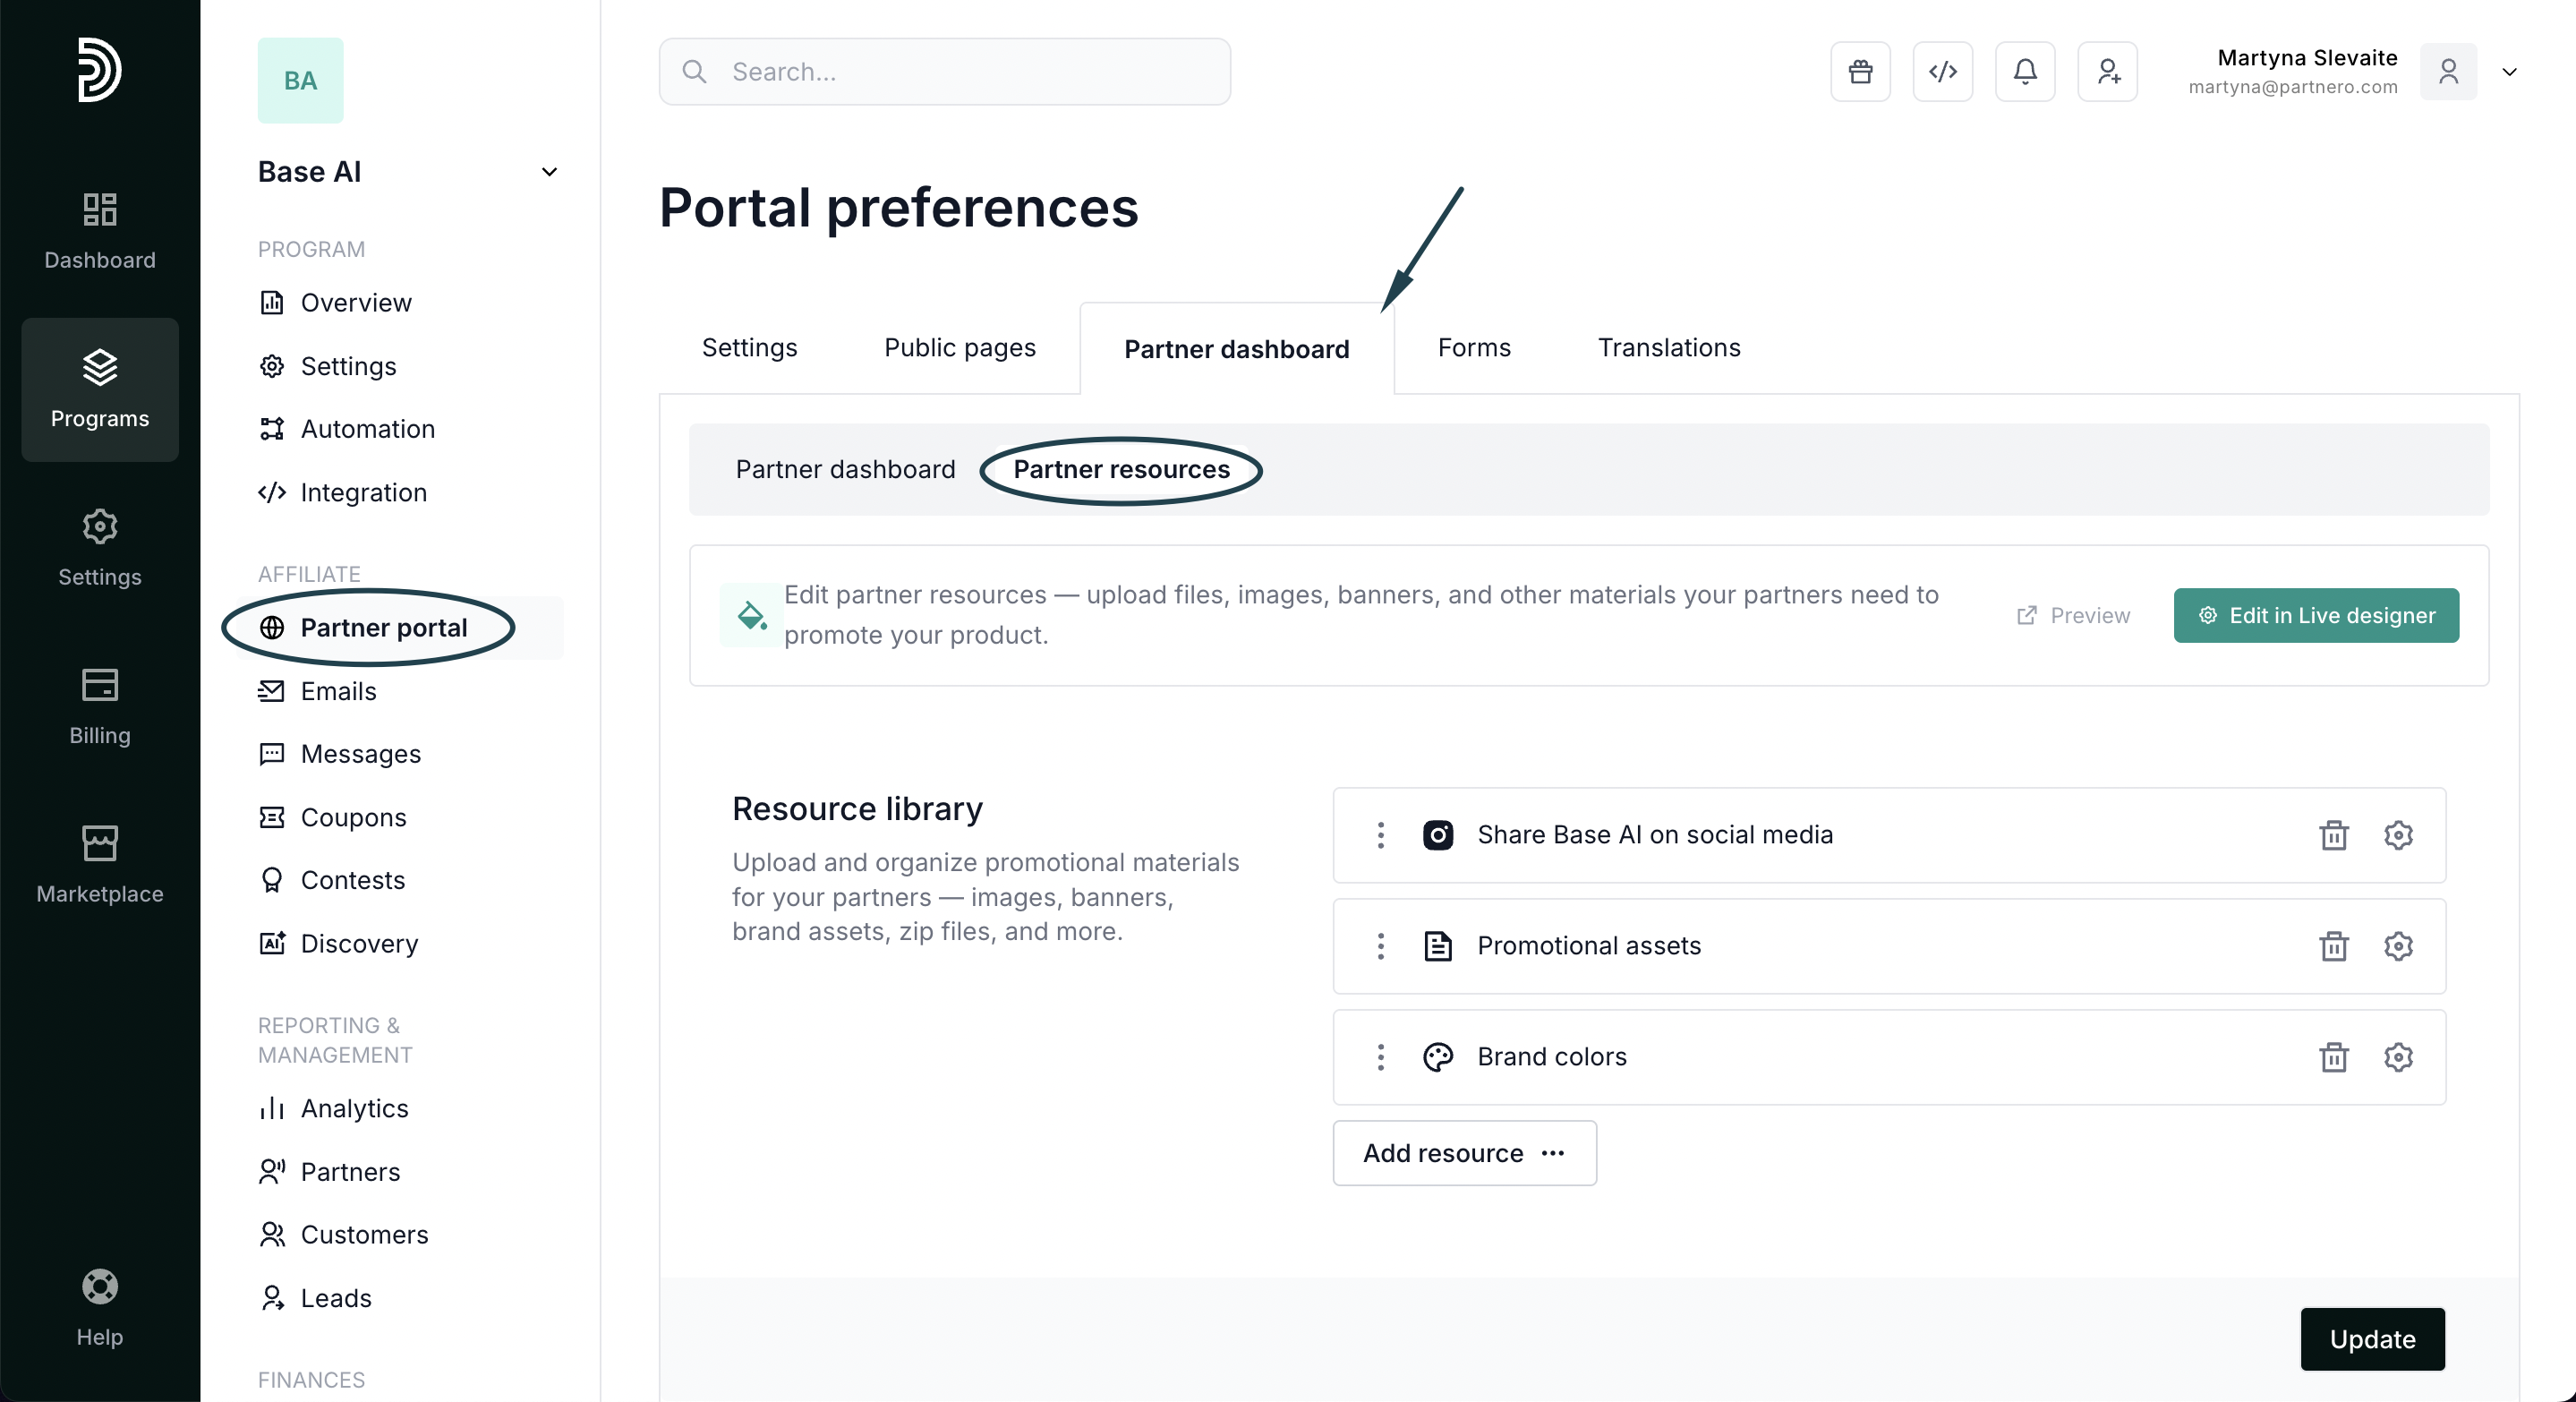Image resolution: width=2576 pixels, height=1402 pixels.
Task: Click the code embed icon in header
Action: [x=1942, y=72]
